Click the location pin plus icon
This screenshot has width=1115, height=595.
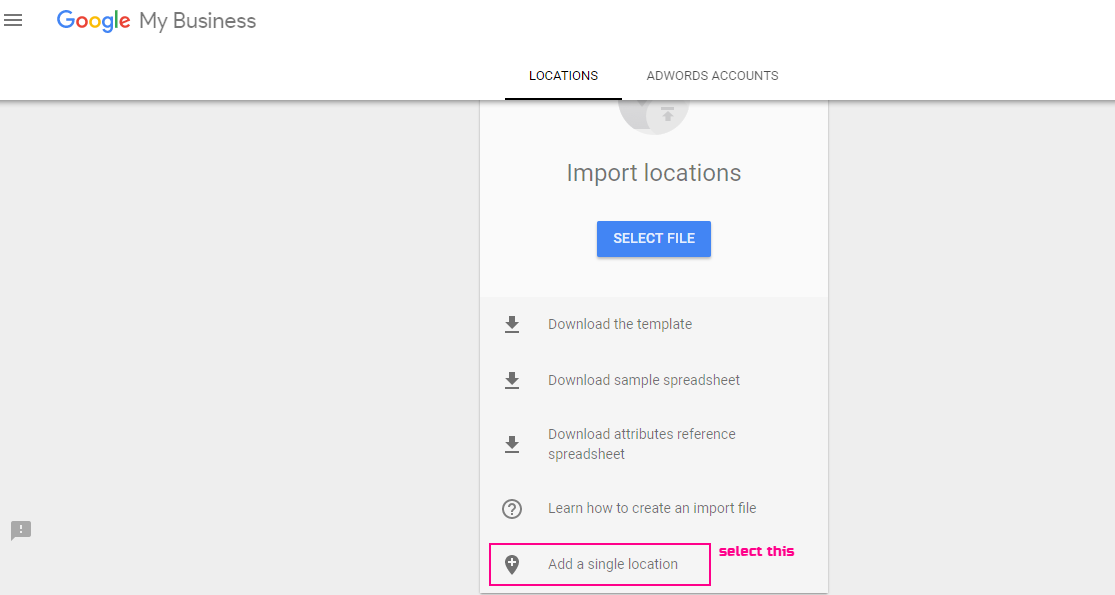(x=512, y=564)
